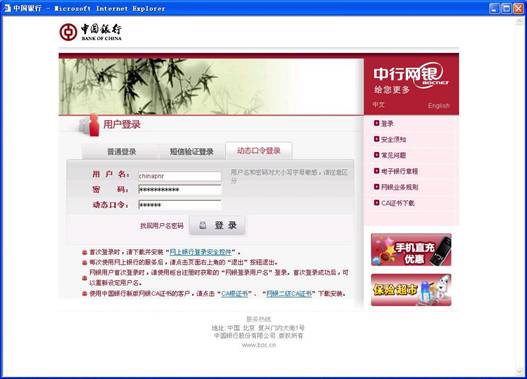Image resolution: width=527 pixels, height=379 pixels.
Task: Open the 安全须知 sidebar link
Action: 394,139
